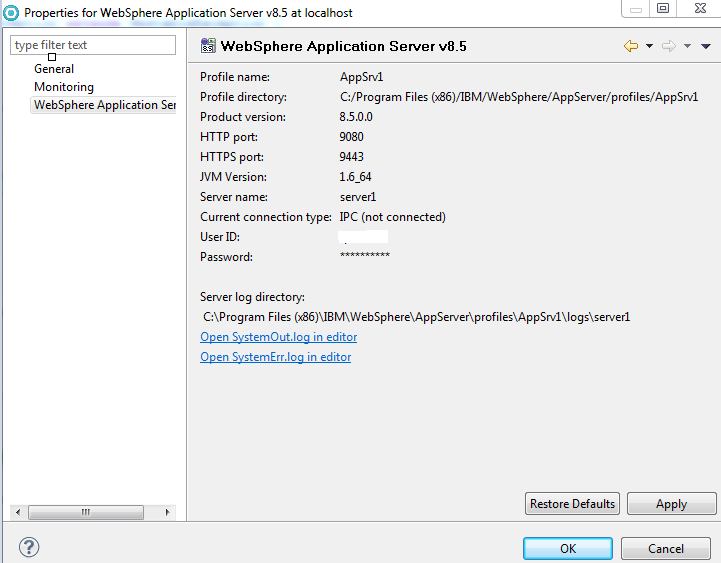Select General in the properties tree
The image size is (721, 563).
click(x=54, y=69)
